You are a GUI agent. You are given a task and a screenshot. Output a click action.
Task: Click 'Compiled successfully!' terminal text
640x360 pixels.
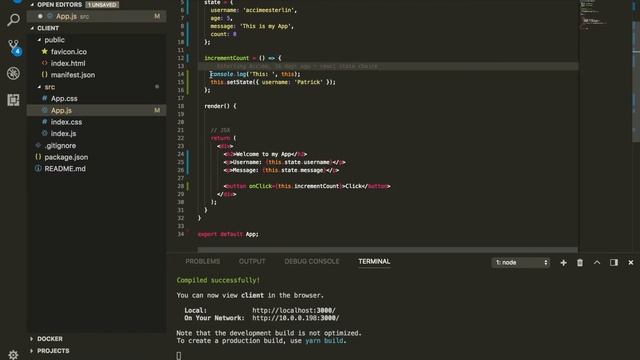(x=218, y=280)
